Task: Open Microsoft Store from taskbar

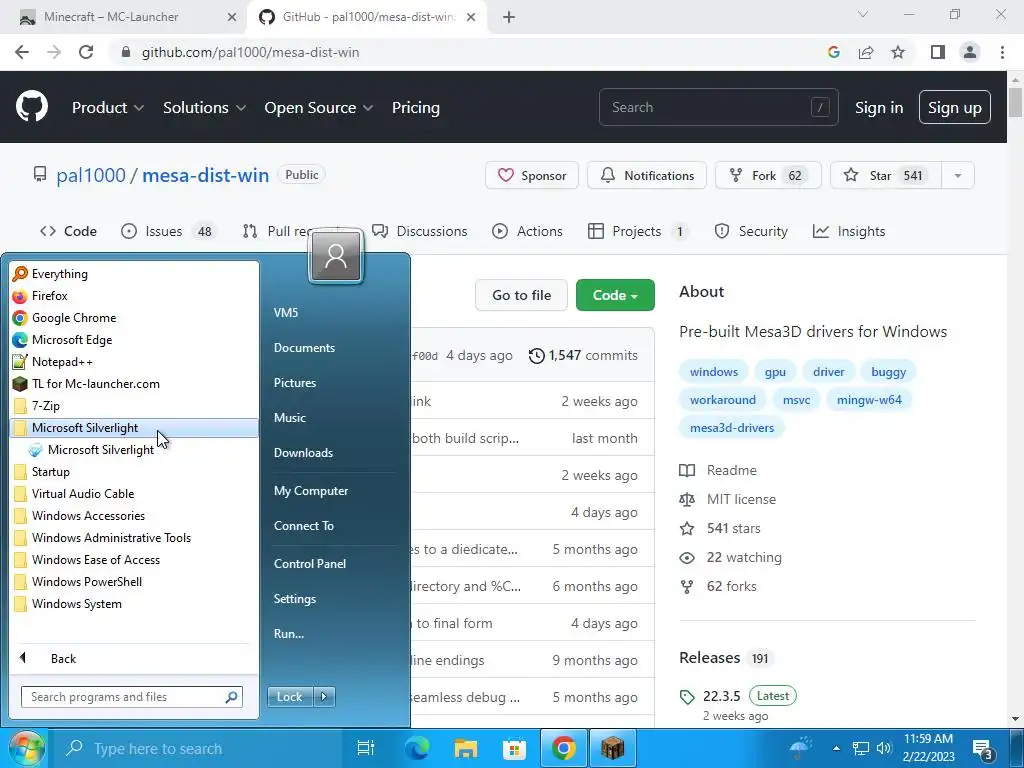Action: (x=515, y=748)
